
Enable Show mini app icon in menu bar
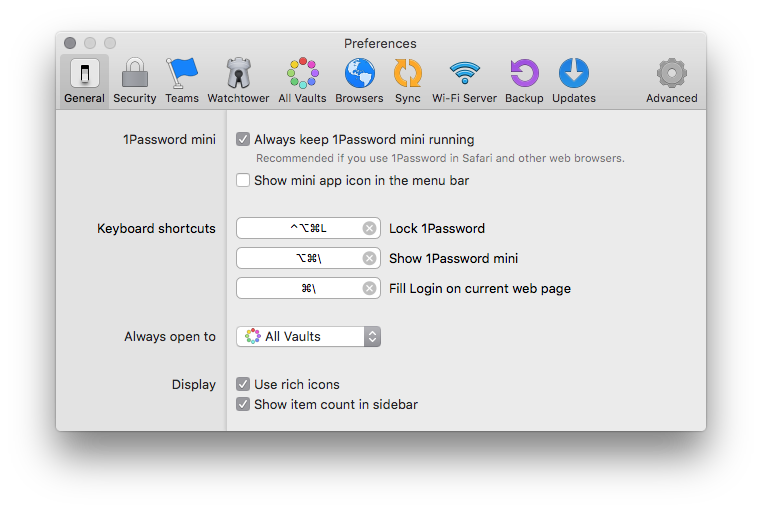(243, 180)
